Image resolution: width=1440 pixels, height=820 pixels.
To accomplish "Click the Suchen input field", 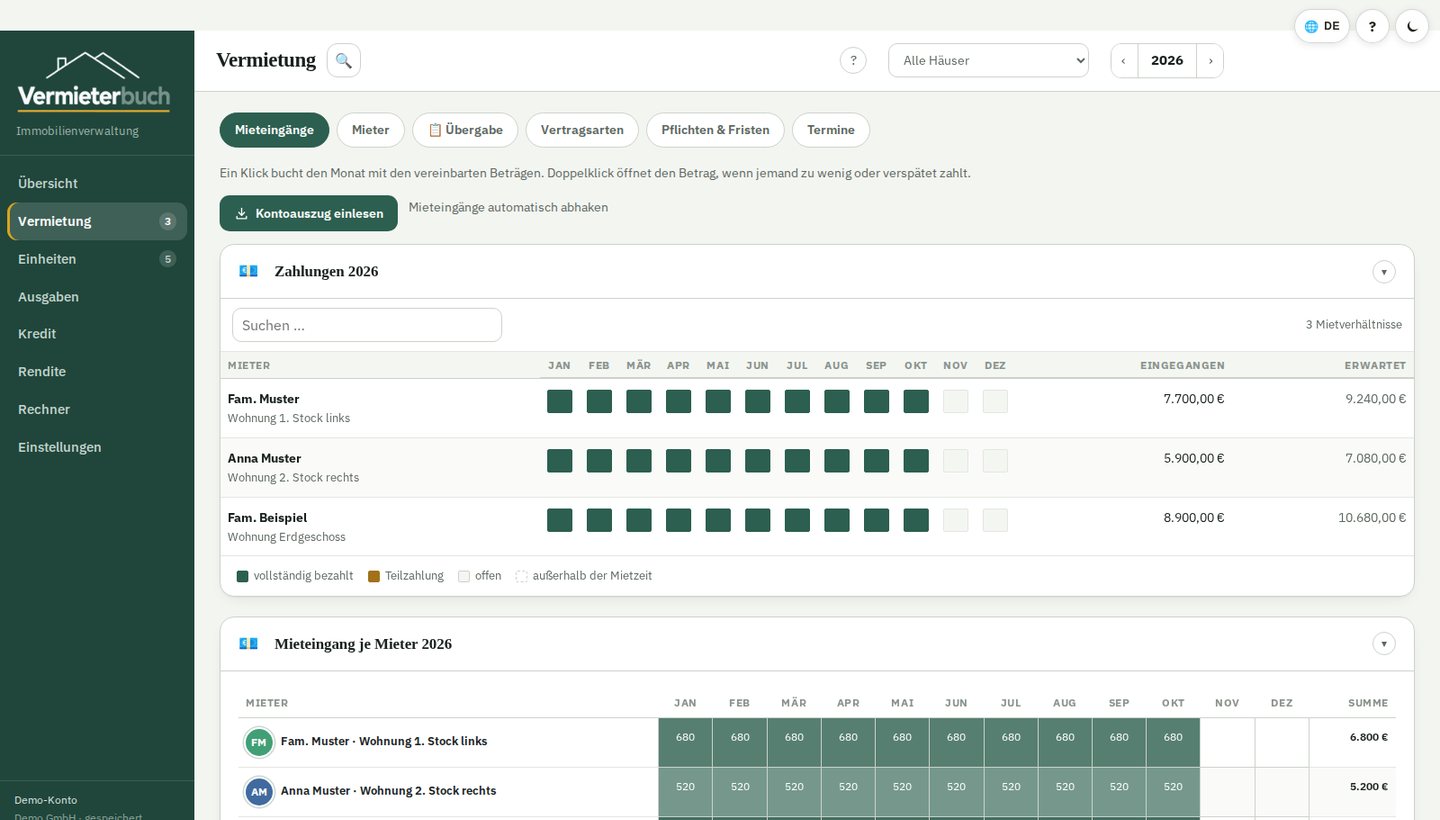I will [x=367, y=325].
